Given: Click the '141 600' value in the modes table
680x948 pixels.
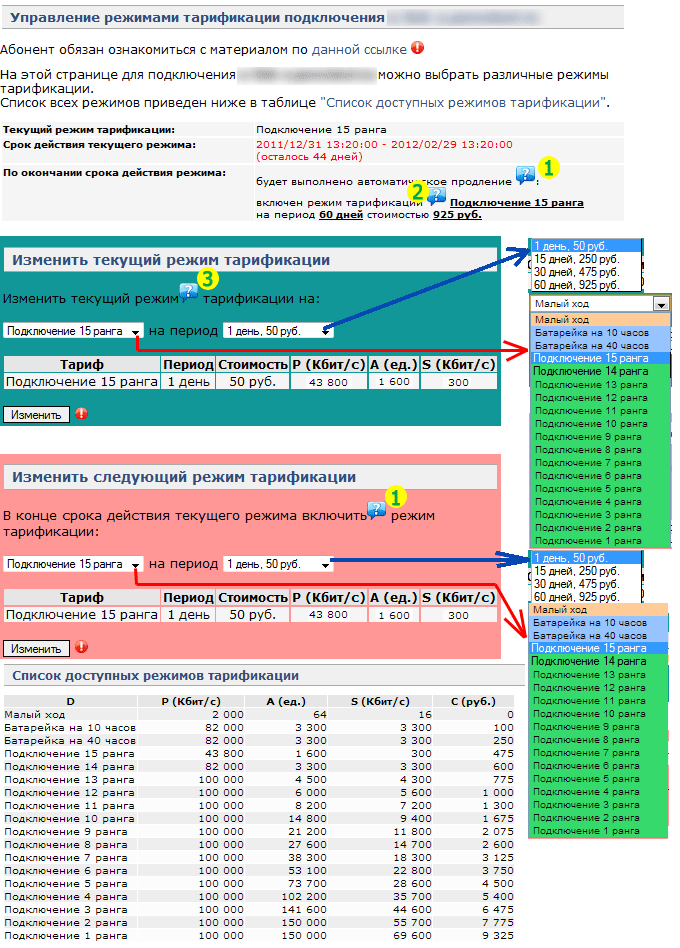Looking at the screenshot, I should pos(304,909).
